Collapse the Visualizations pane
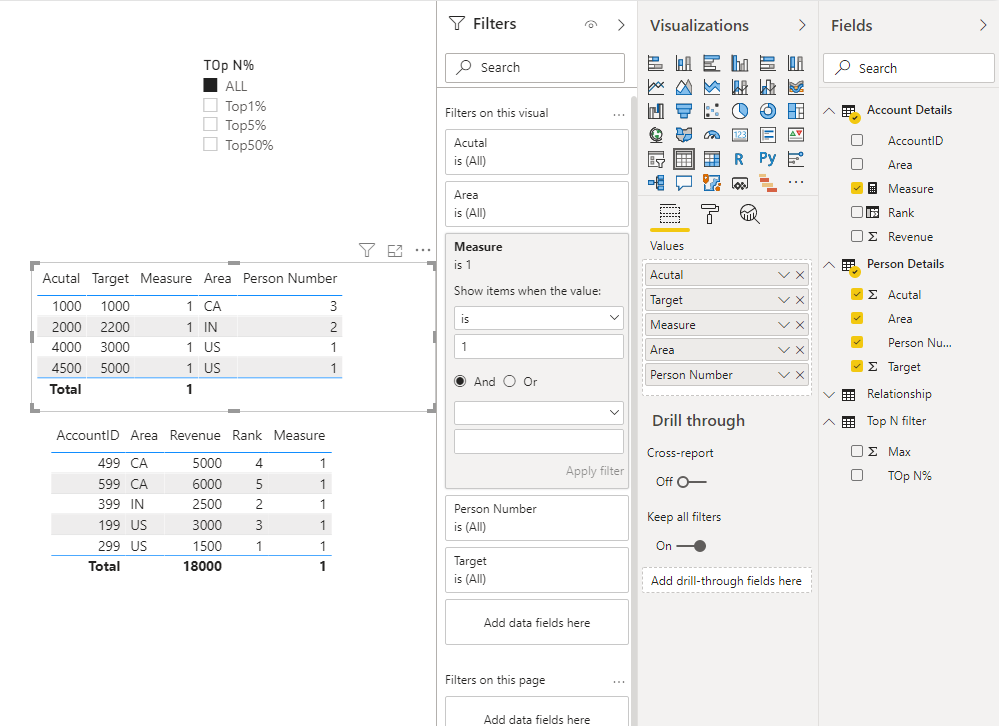 tap(802, 25)
